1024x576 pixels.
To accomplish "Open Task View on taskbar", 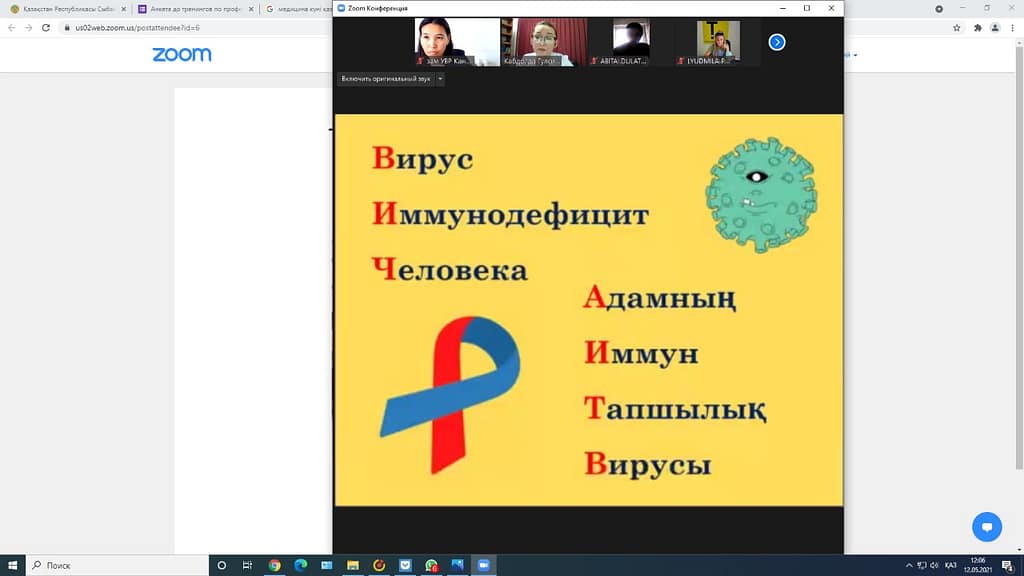I will [247, 565].
